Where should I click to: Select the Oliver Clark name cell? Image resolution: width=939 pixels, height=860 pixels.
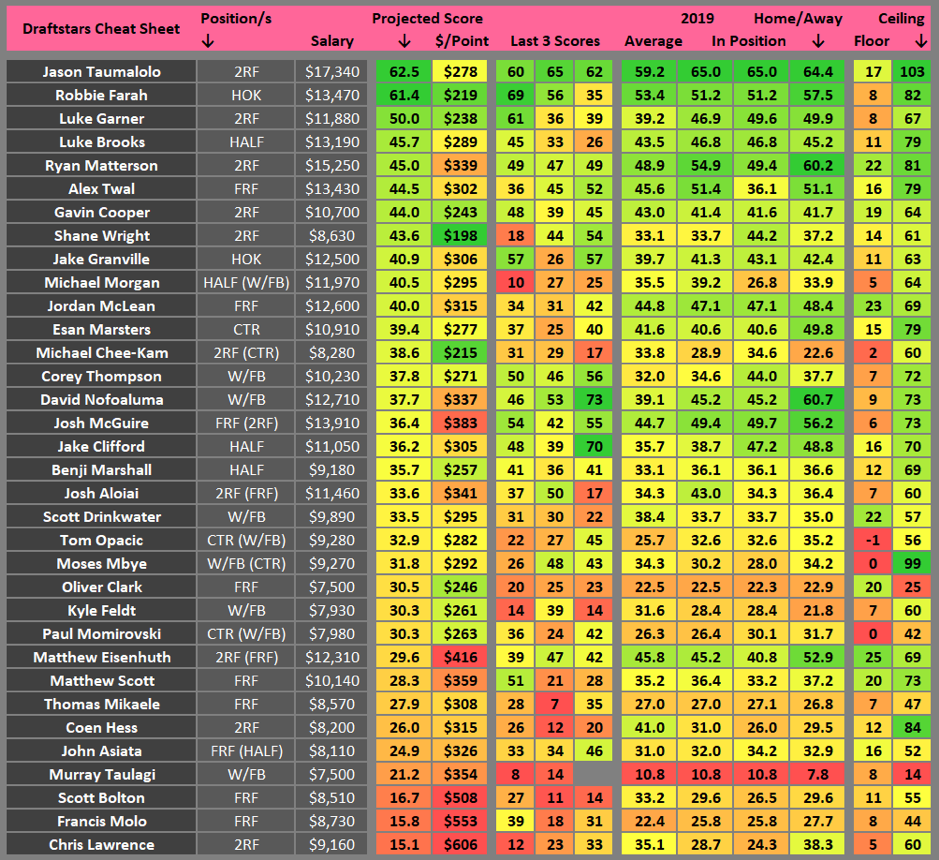tap(101, 587)
